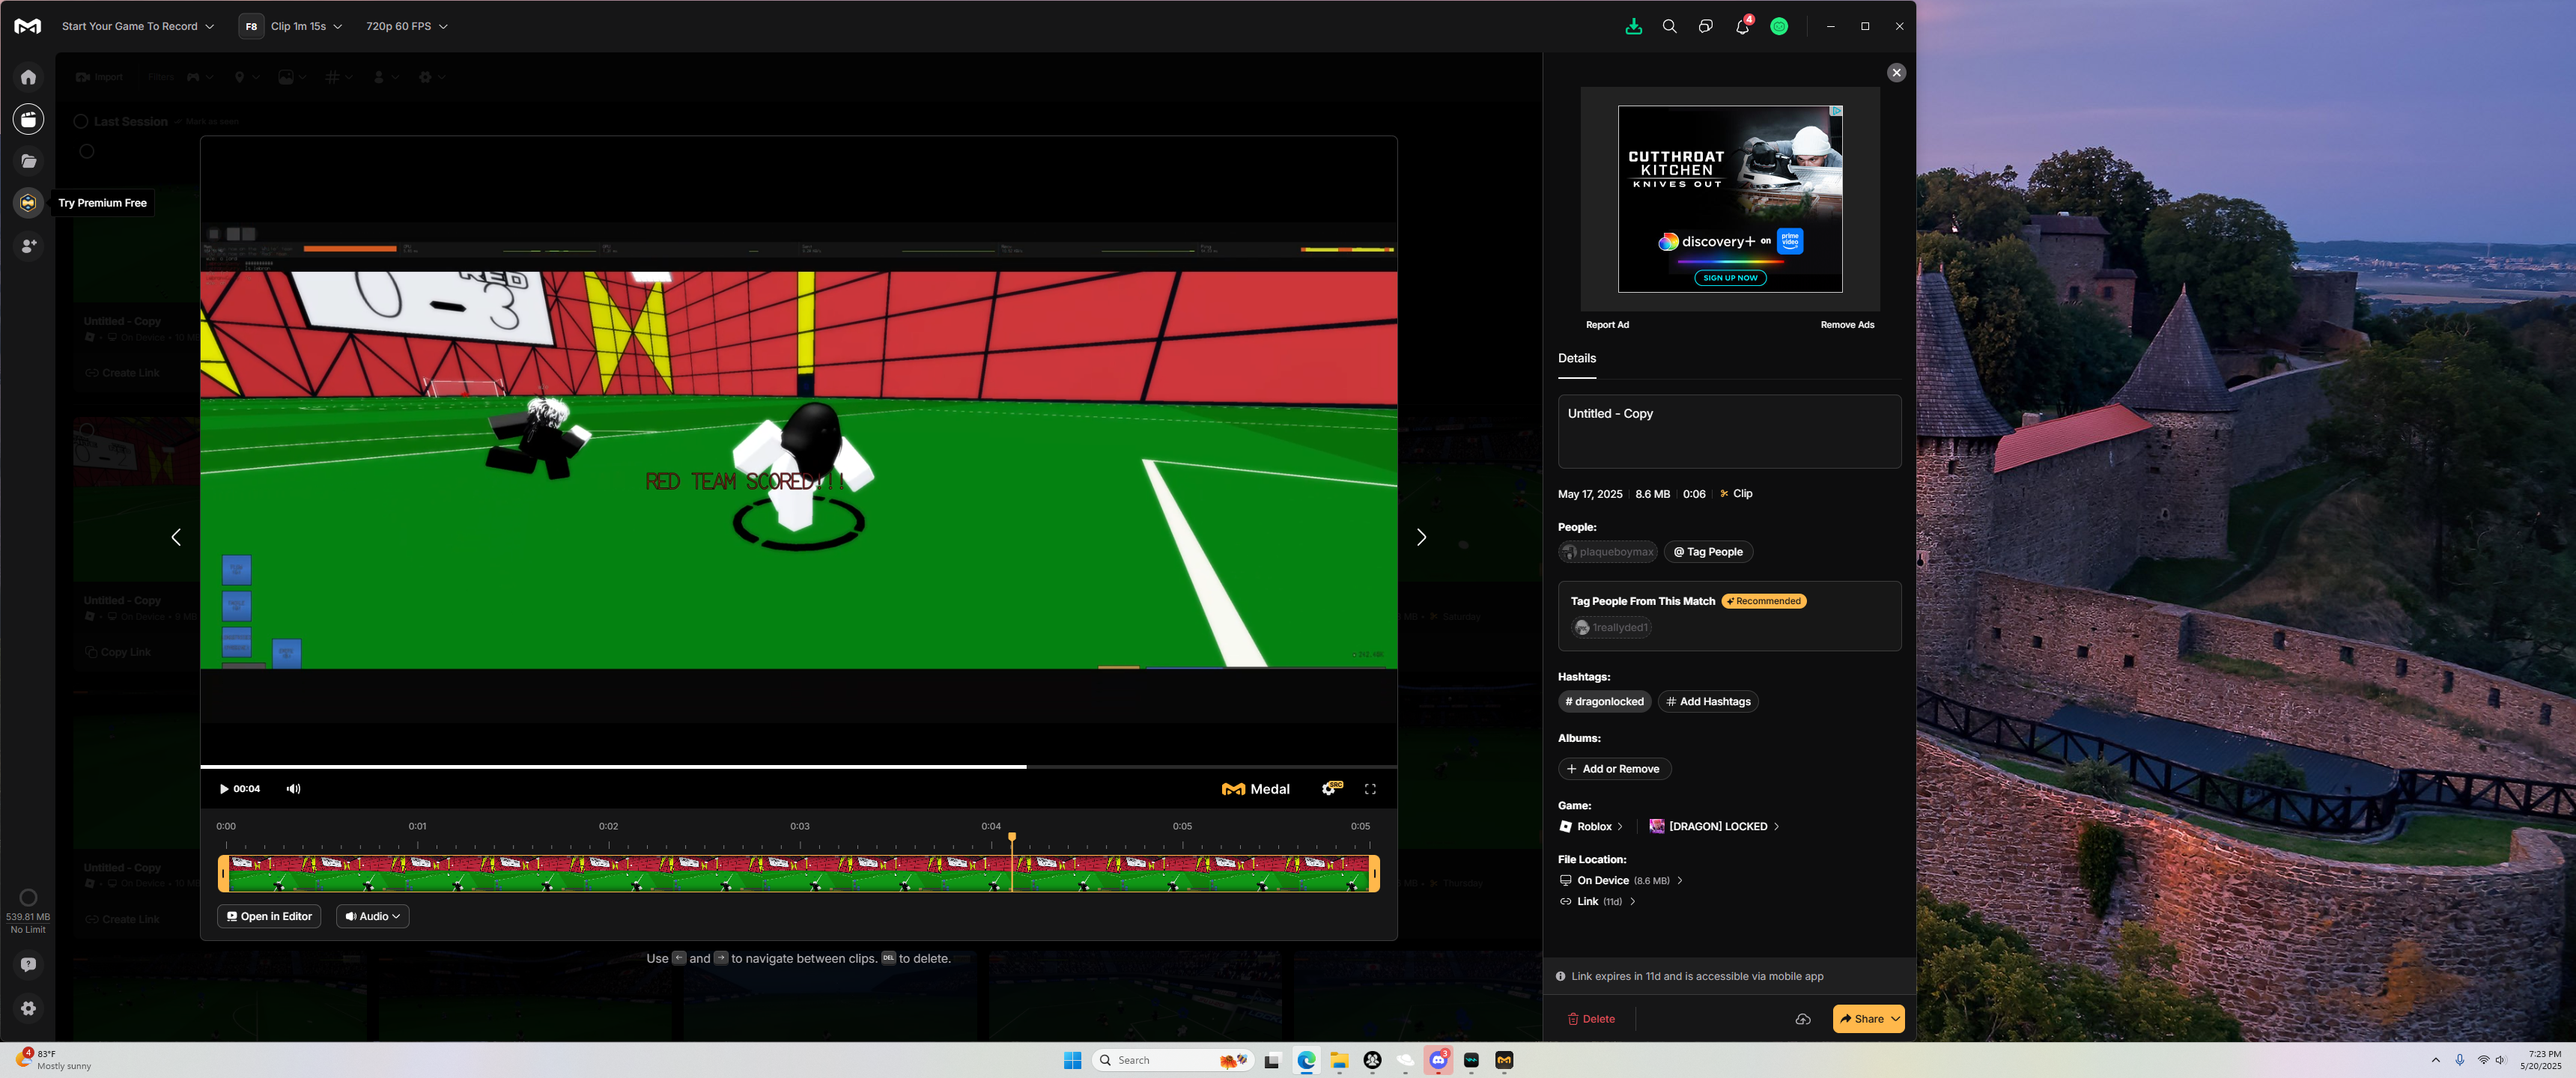2576x1078 pixels.
Task: Click the #dragonlocked hashtag chip
Action: point(1605,701)
